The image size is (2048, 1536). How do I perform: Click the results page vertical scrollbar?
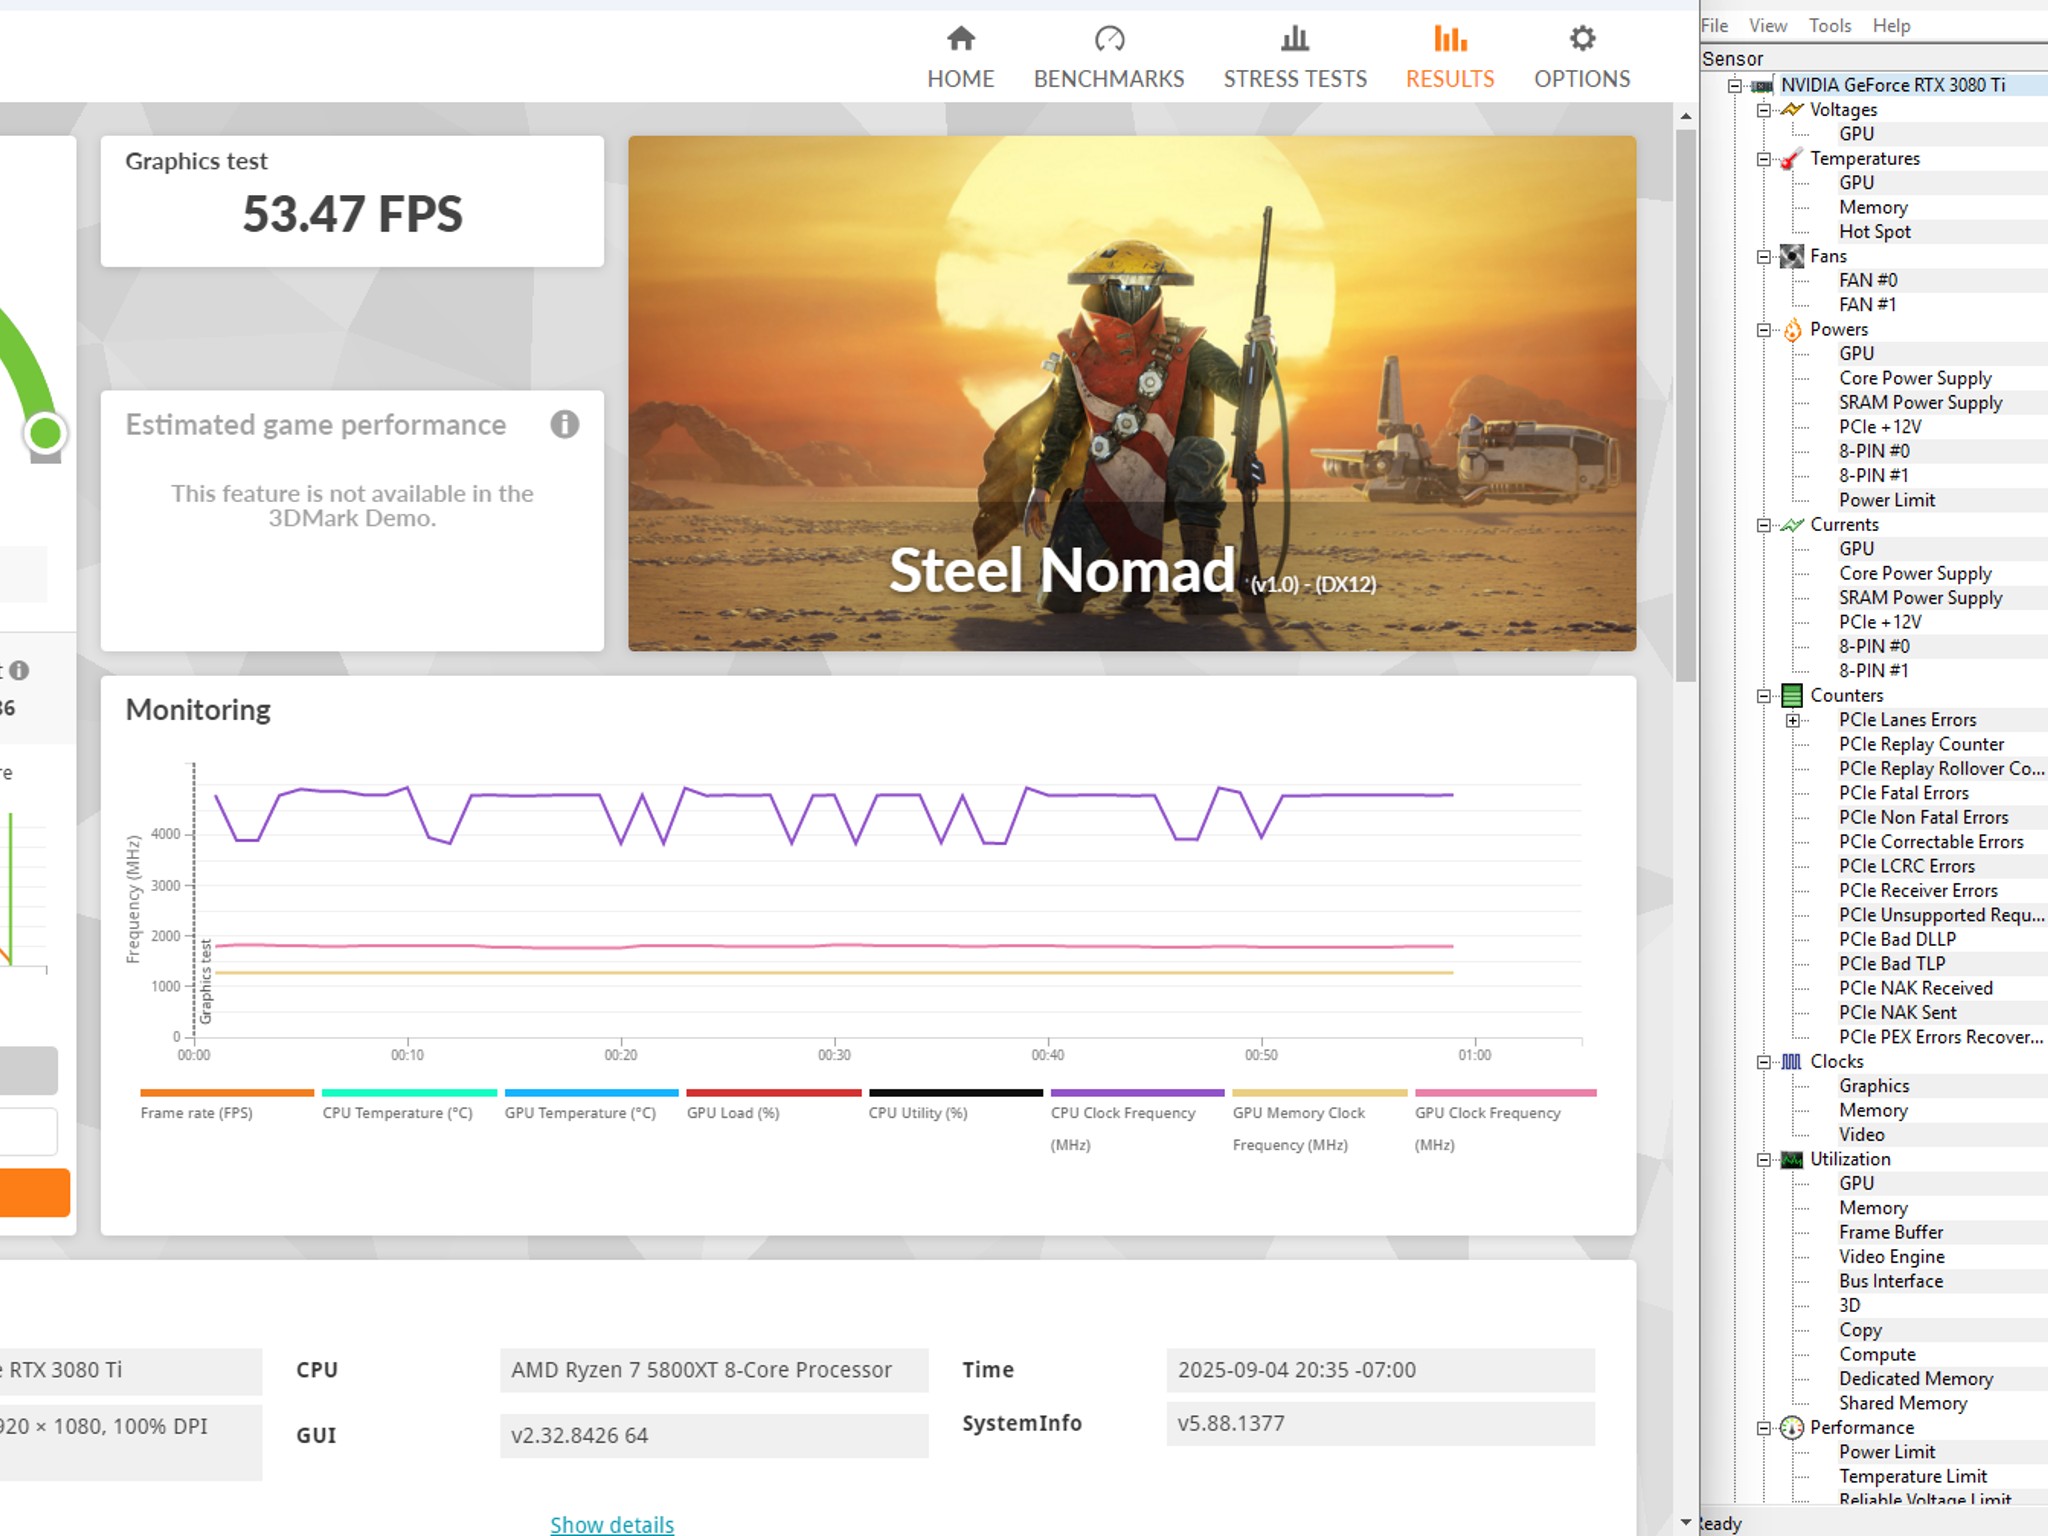pos(1686,405)
